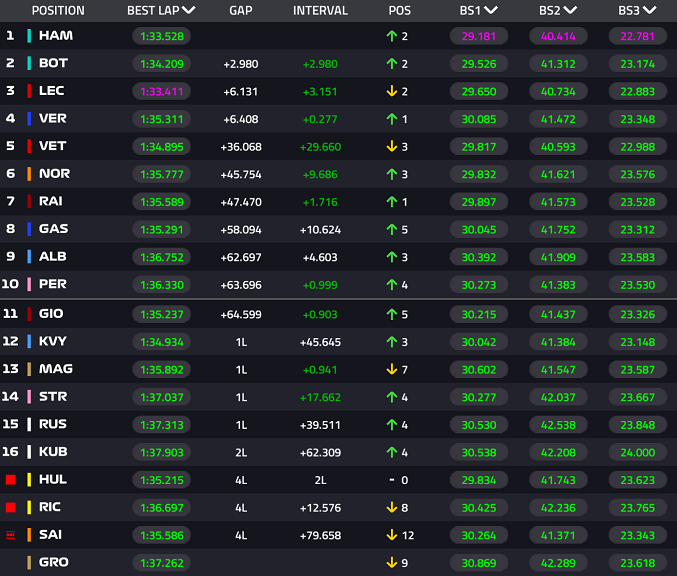
Task: Open the BS1 column dropdown chevron
Action: click(x=491, y=10)
